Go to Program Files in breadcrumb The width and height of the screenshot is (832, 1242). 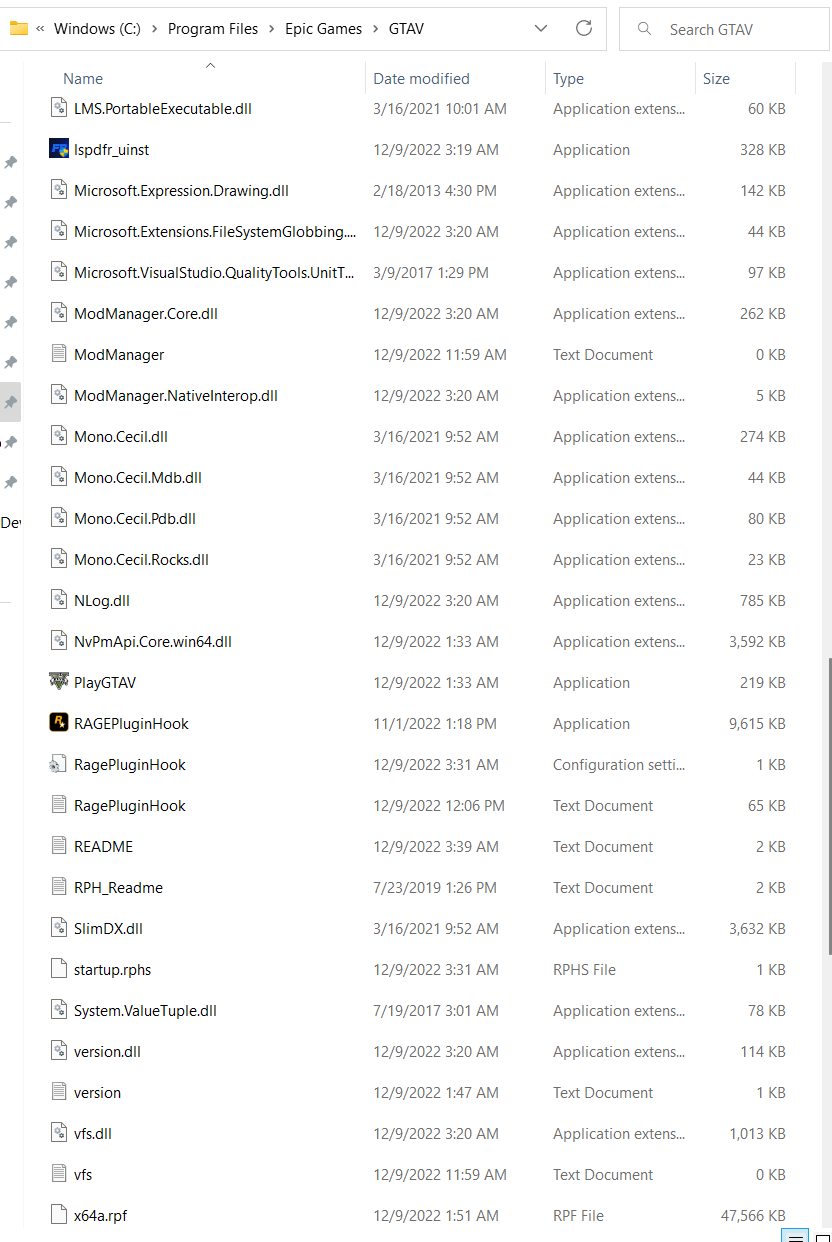point(213,29)
